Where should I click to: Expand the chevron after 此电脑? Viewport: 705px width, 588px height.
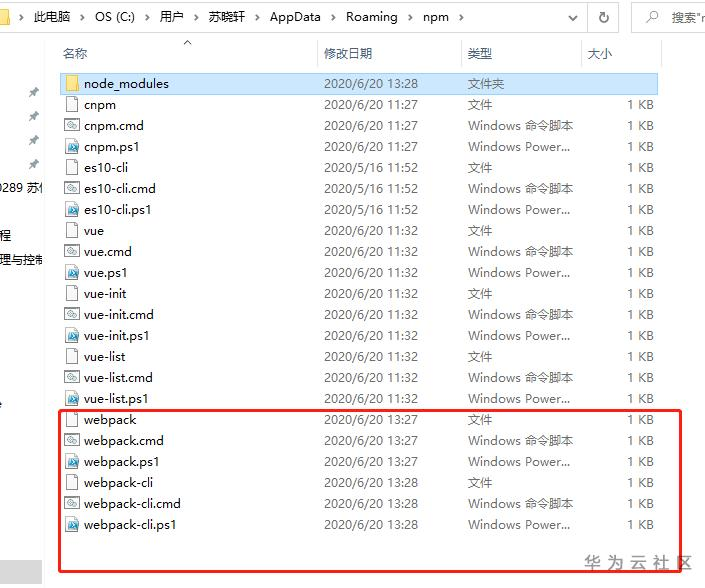82,18
